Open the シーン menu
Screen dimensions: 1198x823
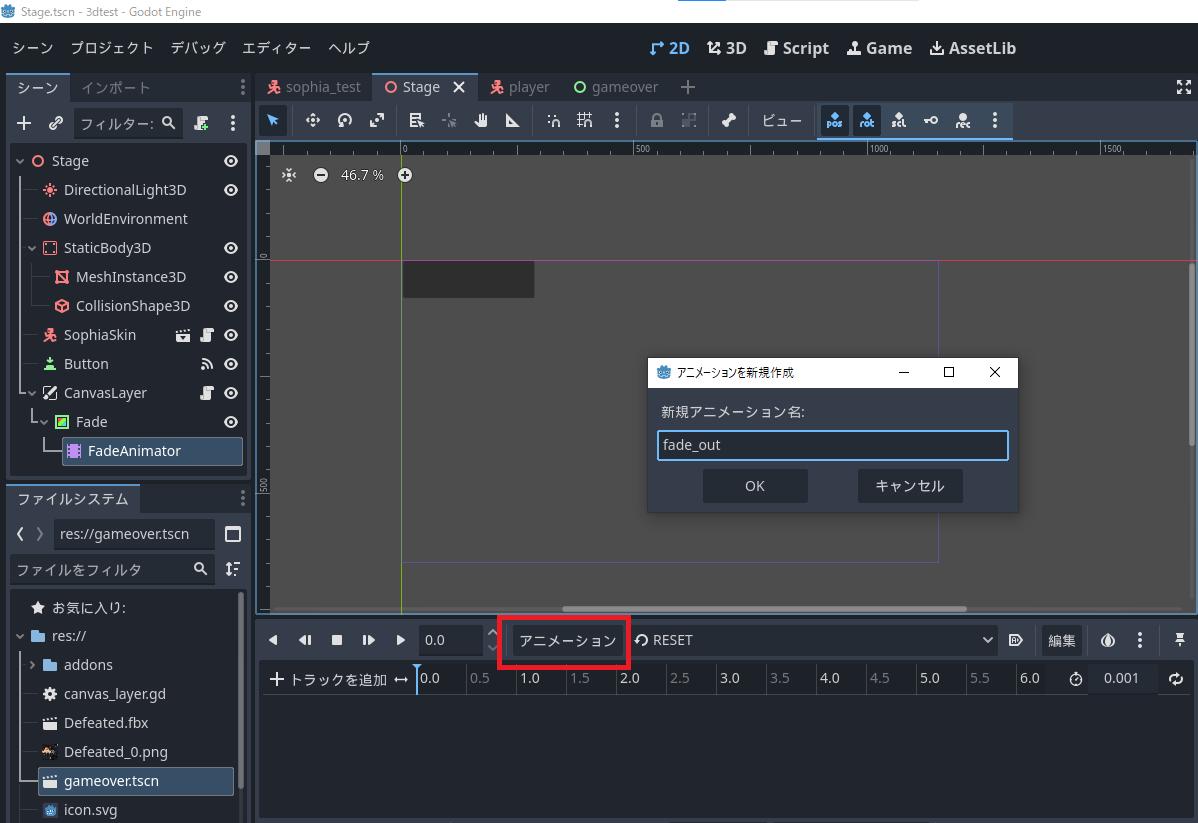coord(33,47)
